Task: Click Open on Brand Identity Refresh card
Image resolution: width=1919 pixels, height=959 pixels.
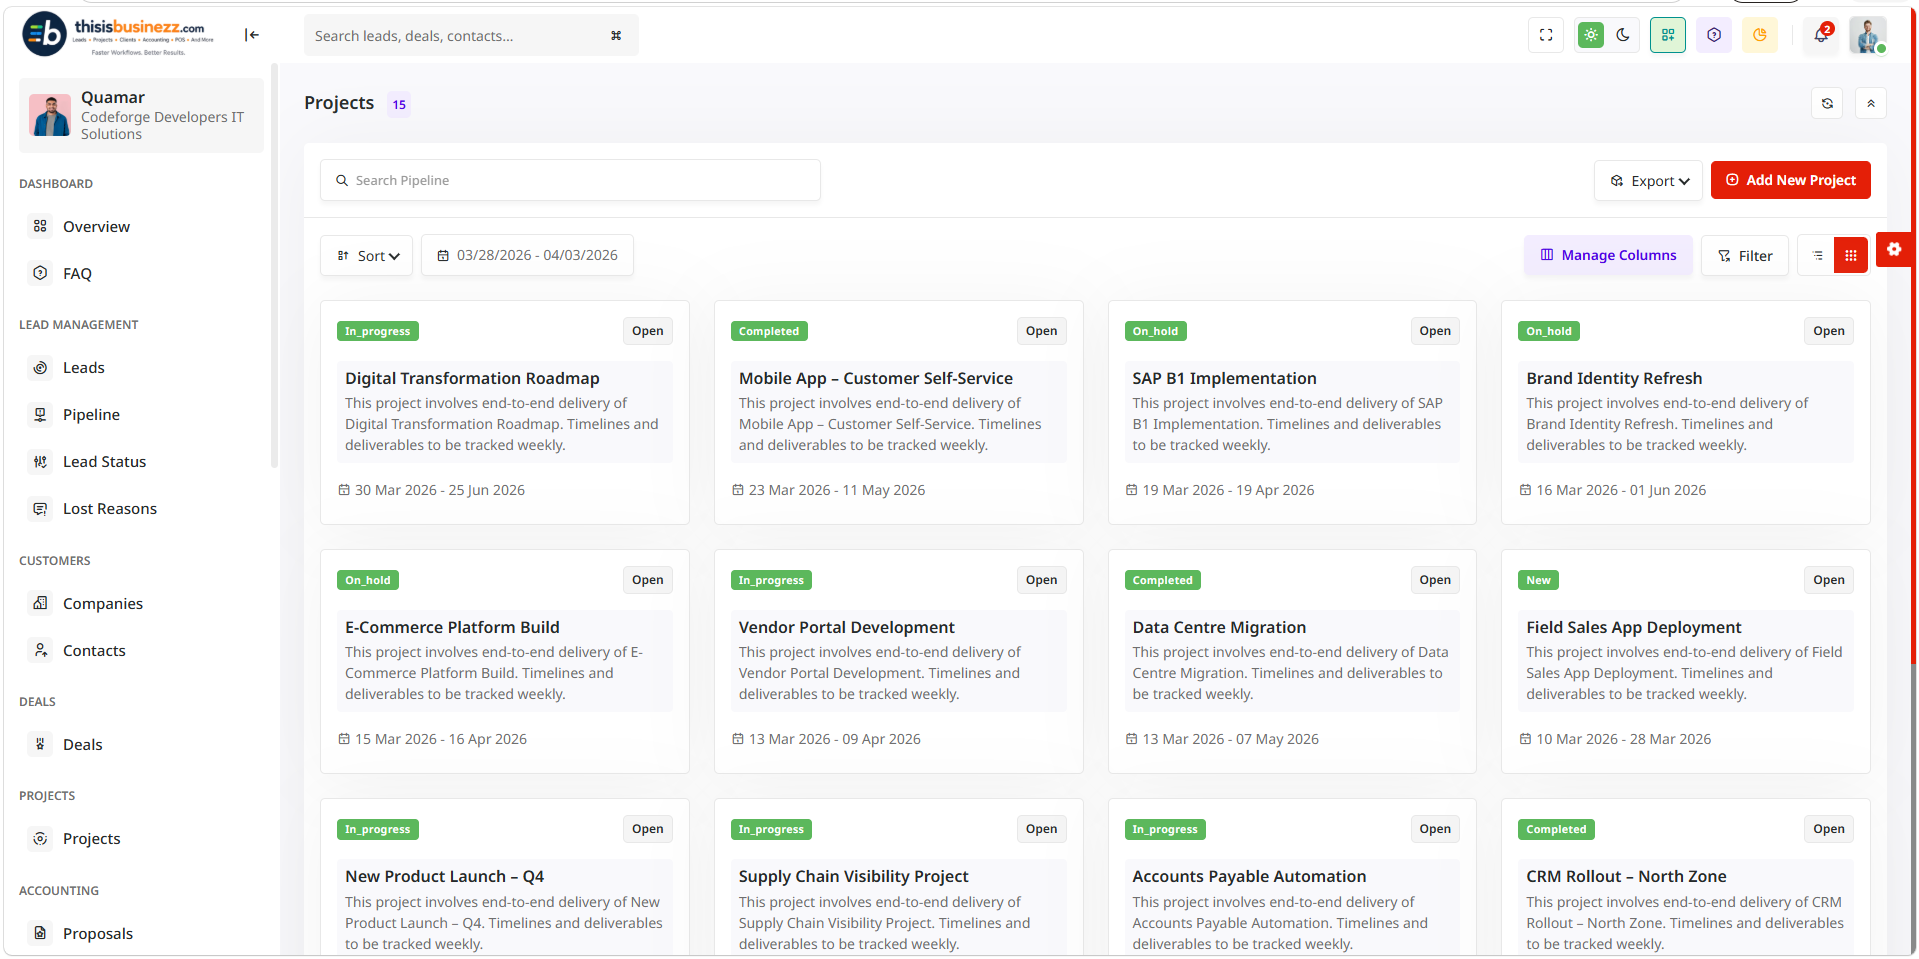Action: (1829, 331)
